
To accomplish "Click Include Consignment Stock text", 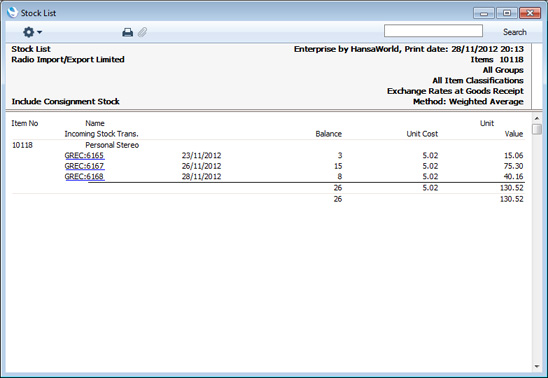I will coord(65,102).
